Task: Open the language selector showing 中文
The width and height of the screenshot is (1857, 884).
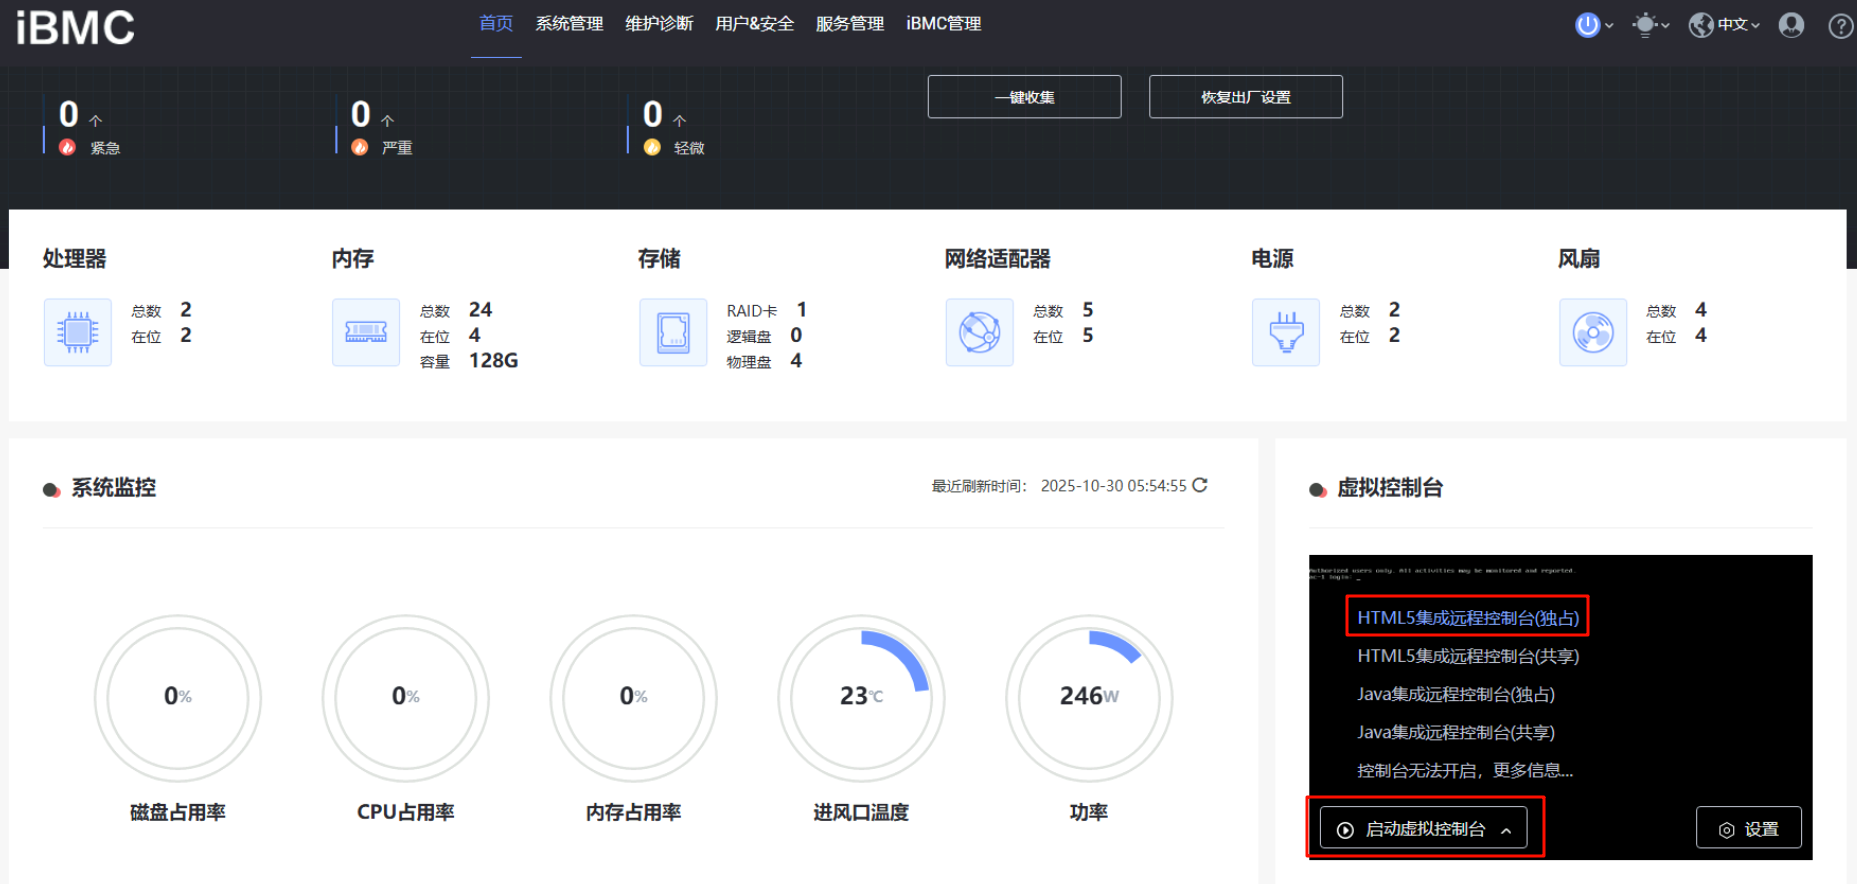Action: [1725, 25]
